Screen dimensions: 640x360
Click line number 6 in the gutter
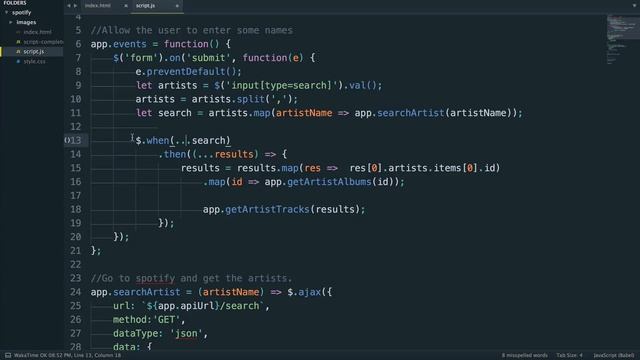click(78, 44)
